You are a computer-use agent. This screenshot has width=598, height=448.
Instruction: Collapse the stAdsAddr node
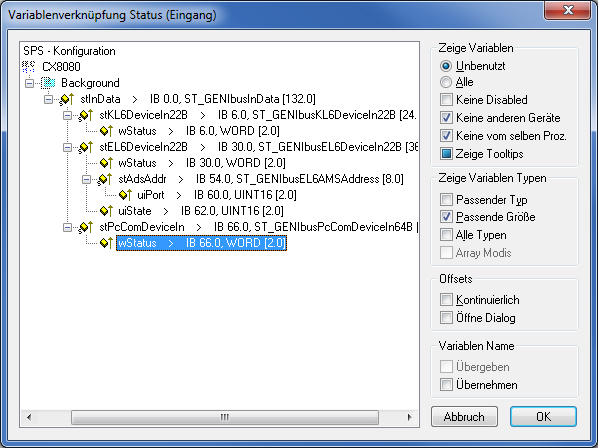87,179
